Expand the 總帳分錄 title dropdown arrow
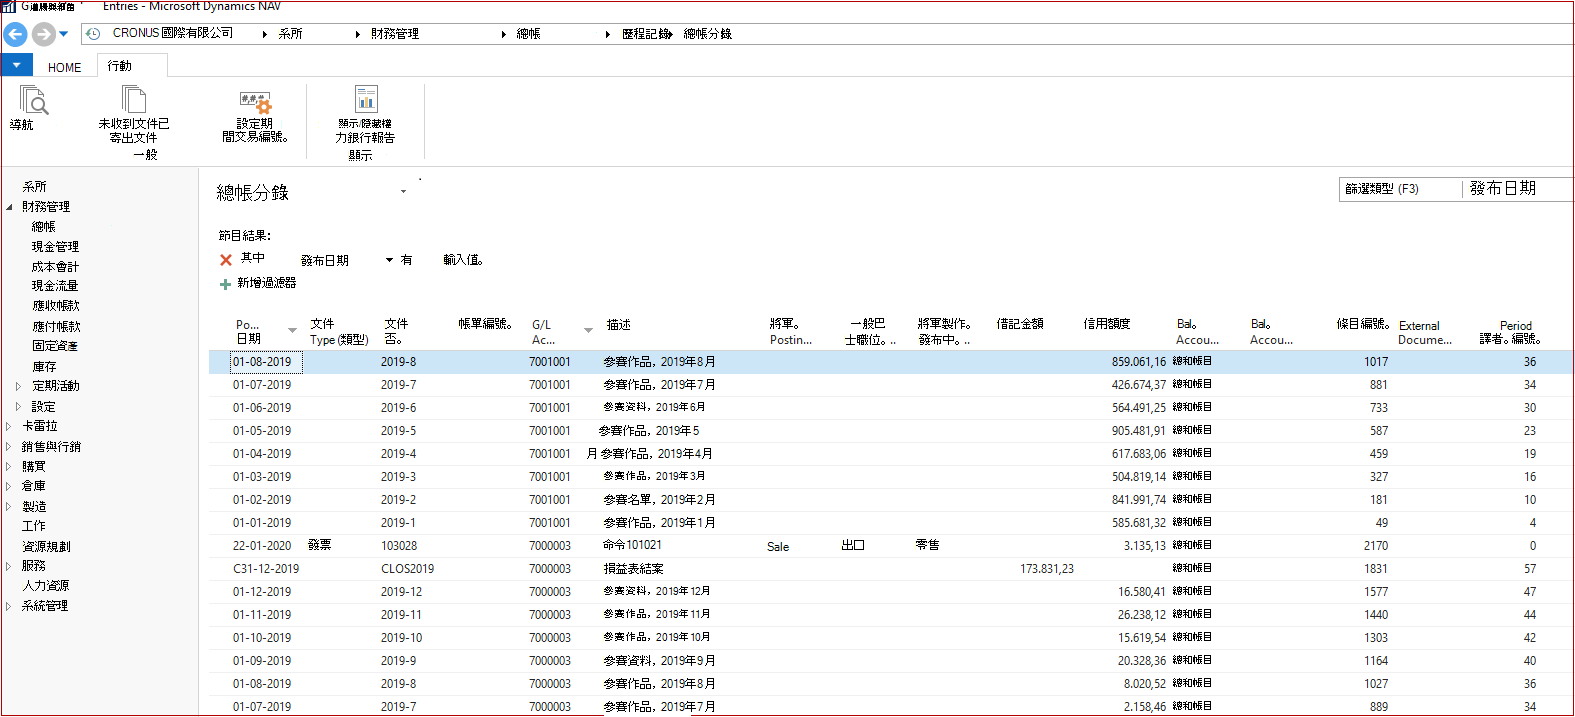 403,192
